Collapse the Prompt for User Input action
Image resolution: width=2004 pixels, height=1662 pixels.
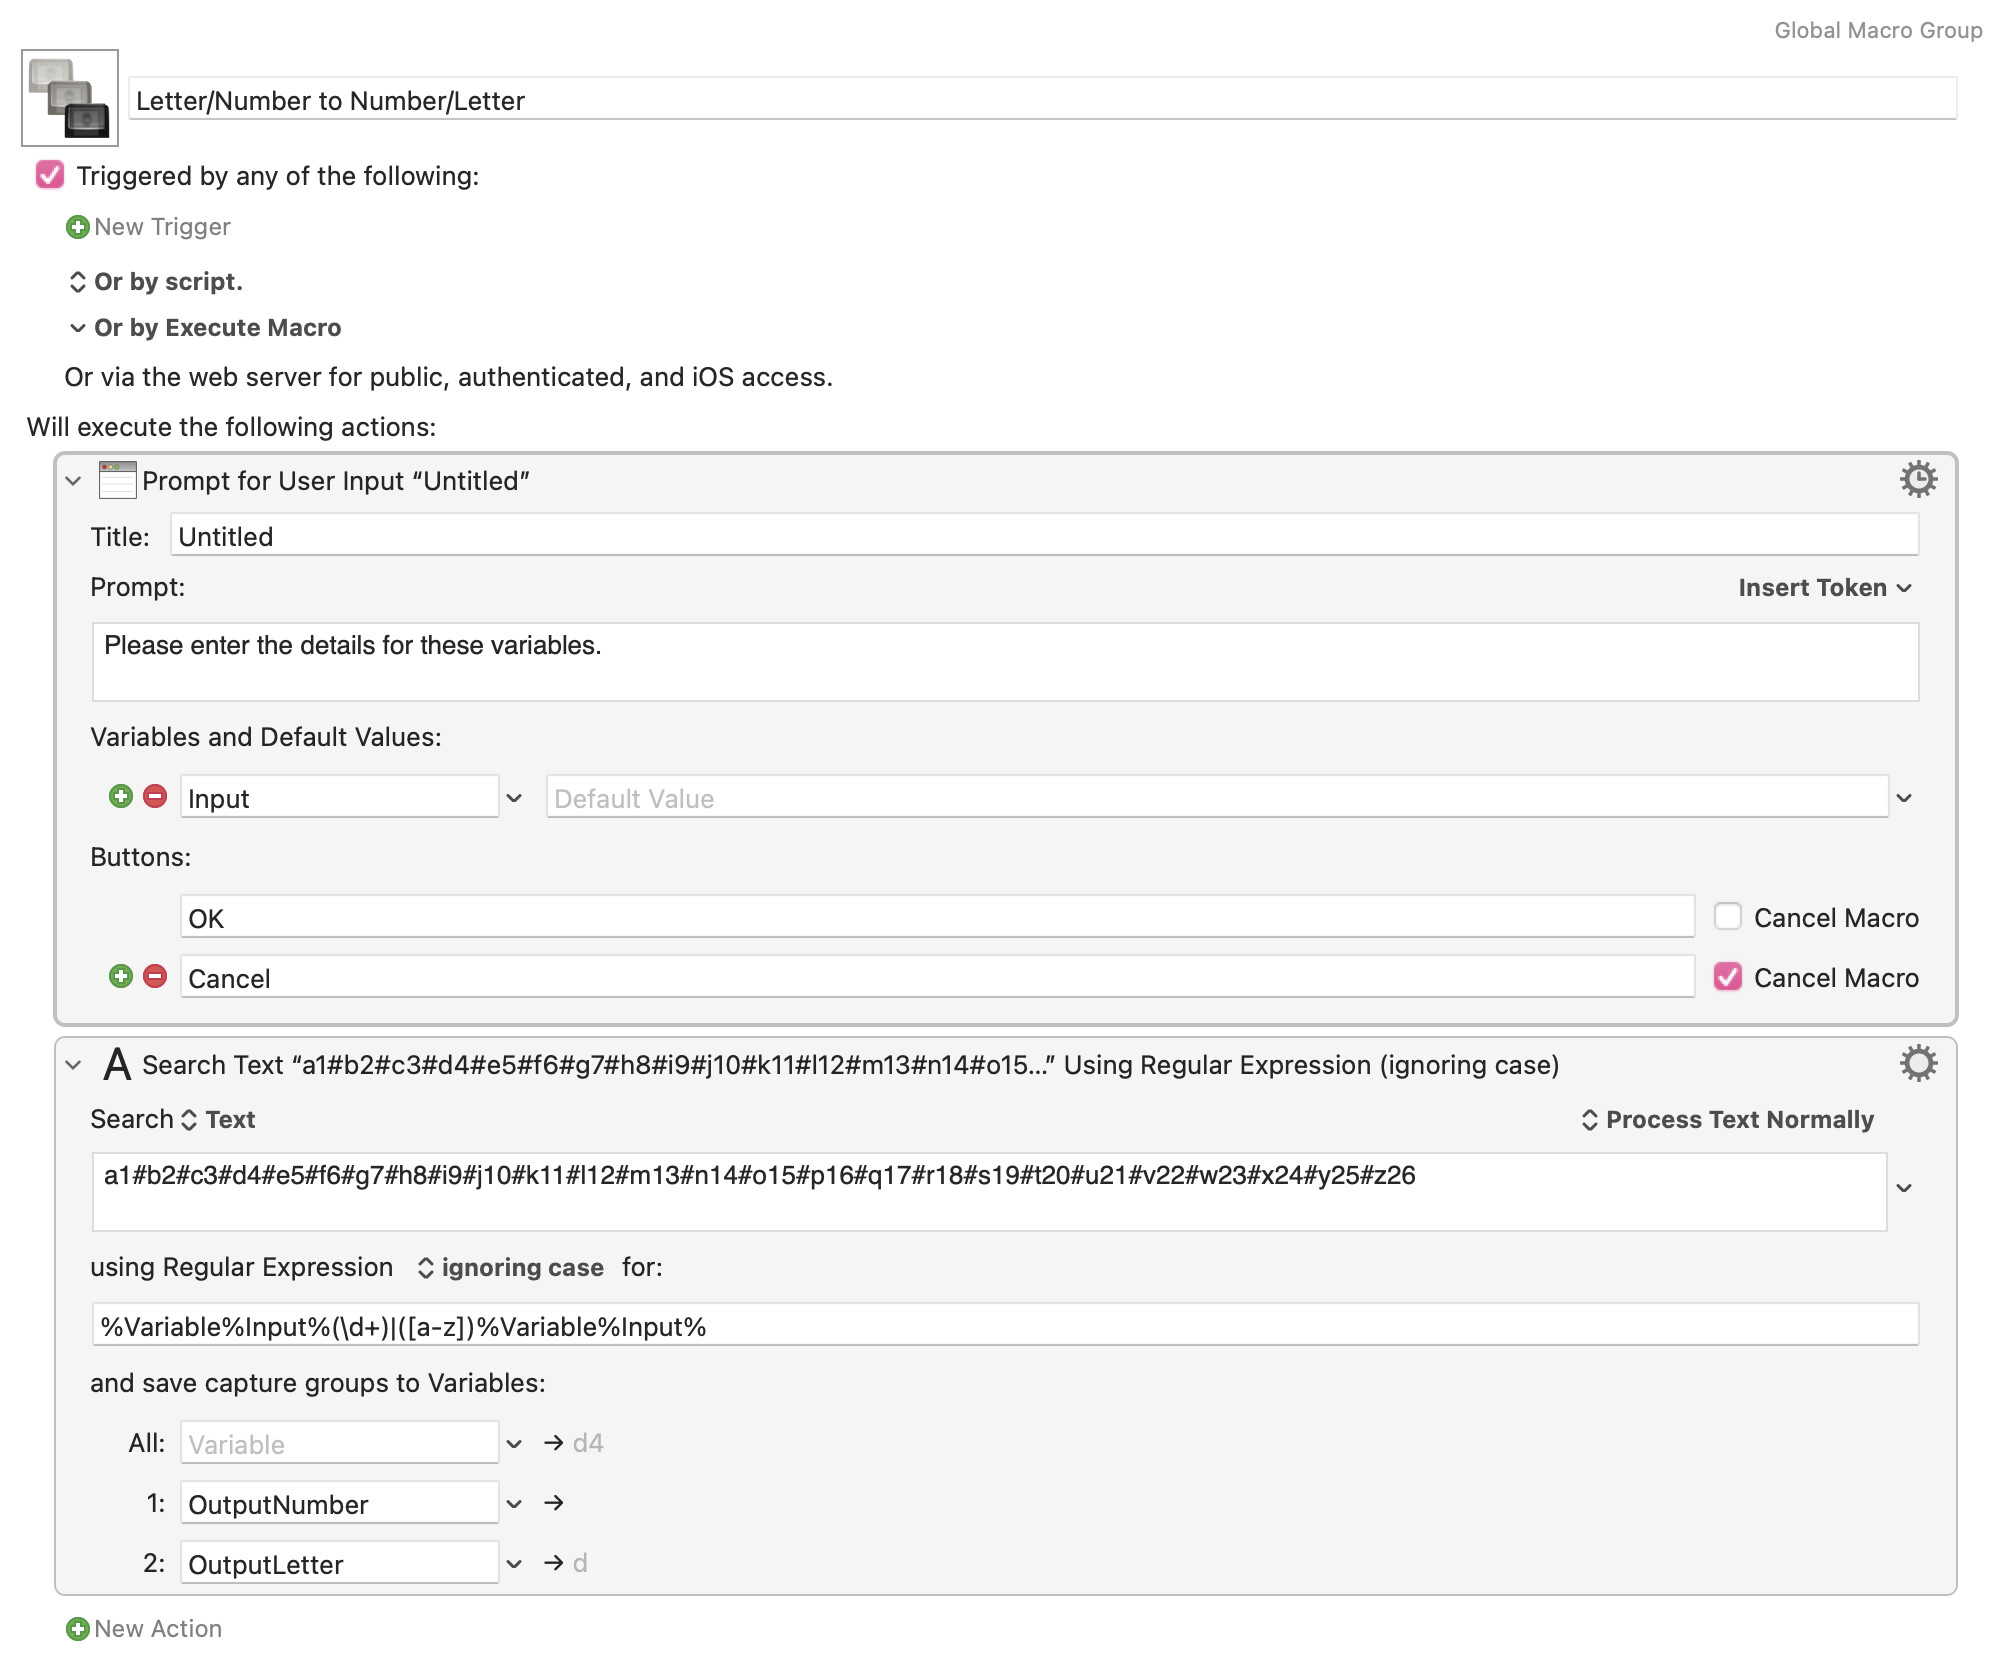click(73, 481)
